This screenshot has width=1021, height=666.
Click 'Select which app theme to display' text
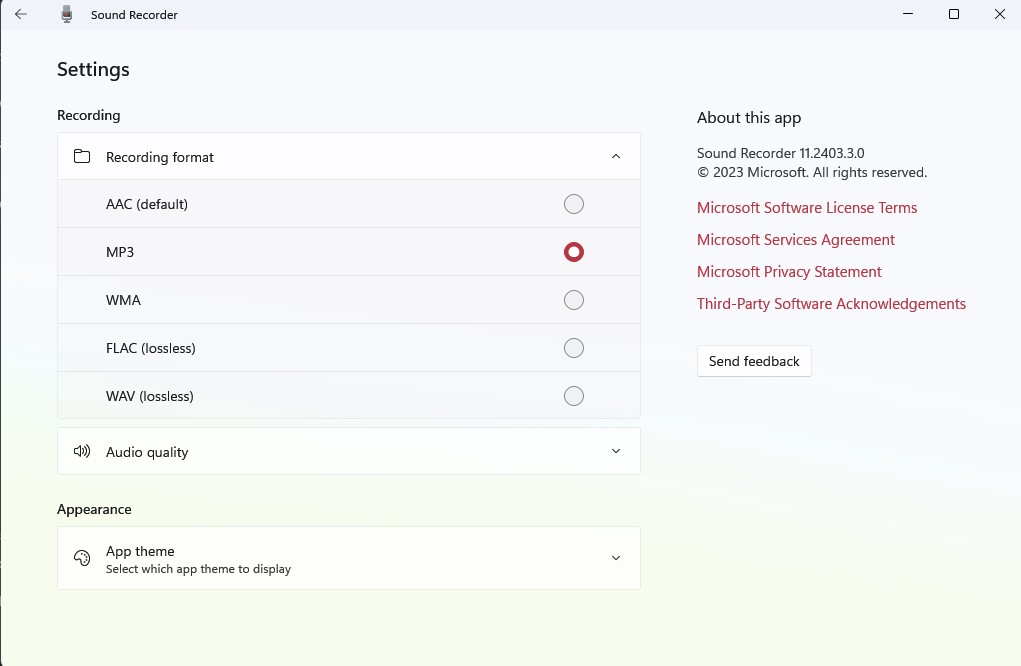(199, 569)
